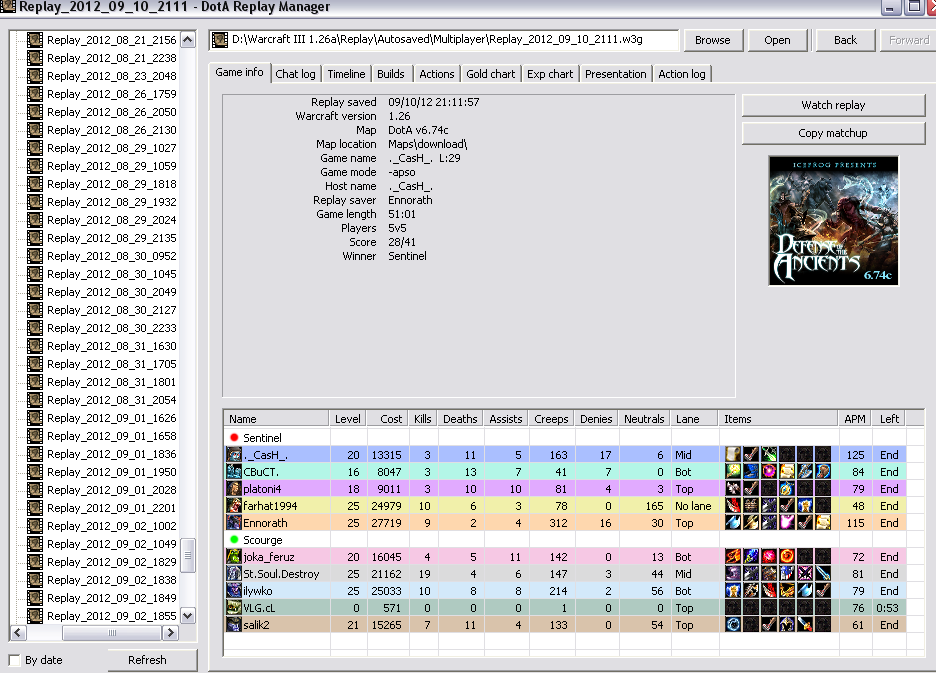Click the Browse button
The width and height of the screenshot is (936, 673).
(713, 40)
